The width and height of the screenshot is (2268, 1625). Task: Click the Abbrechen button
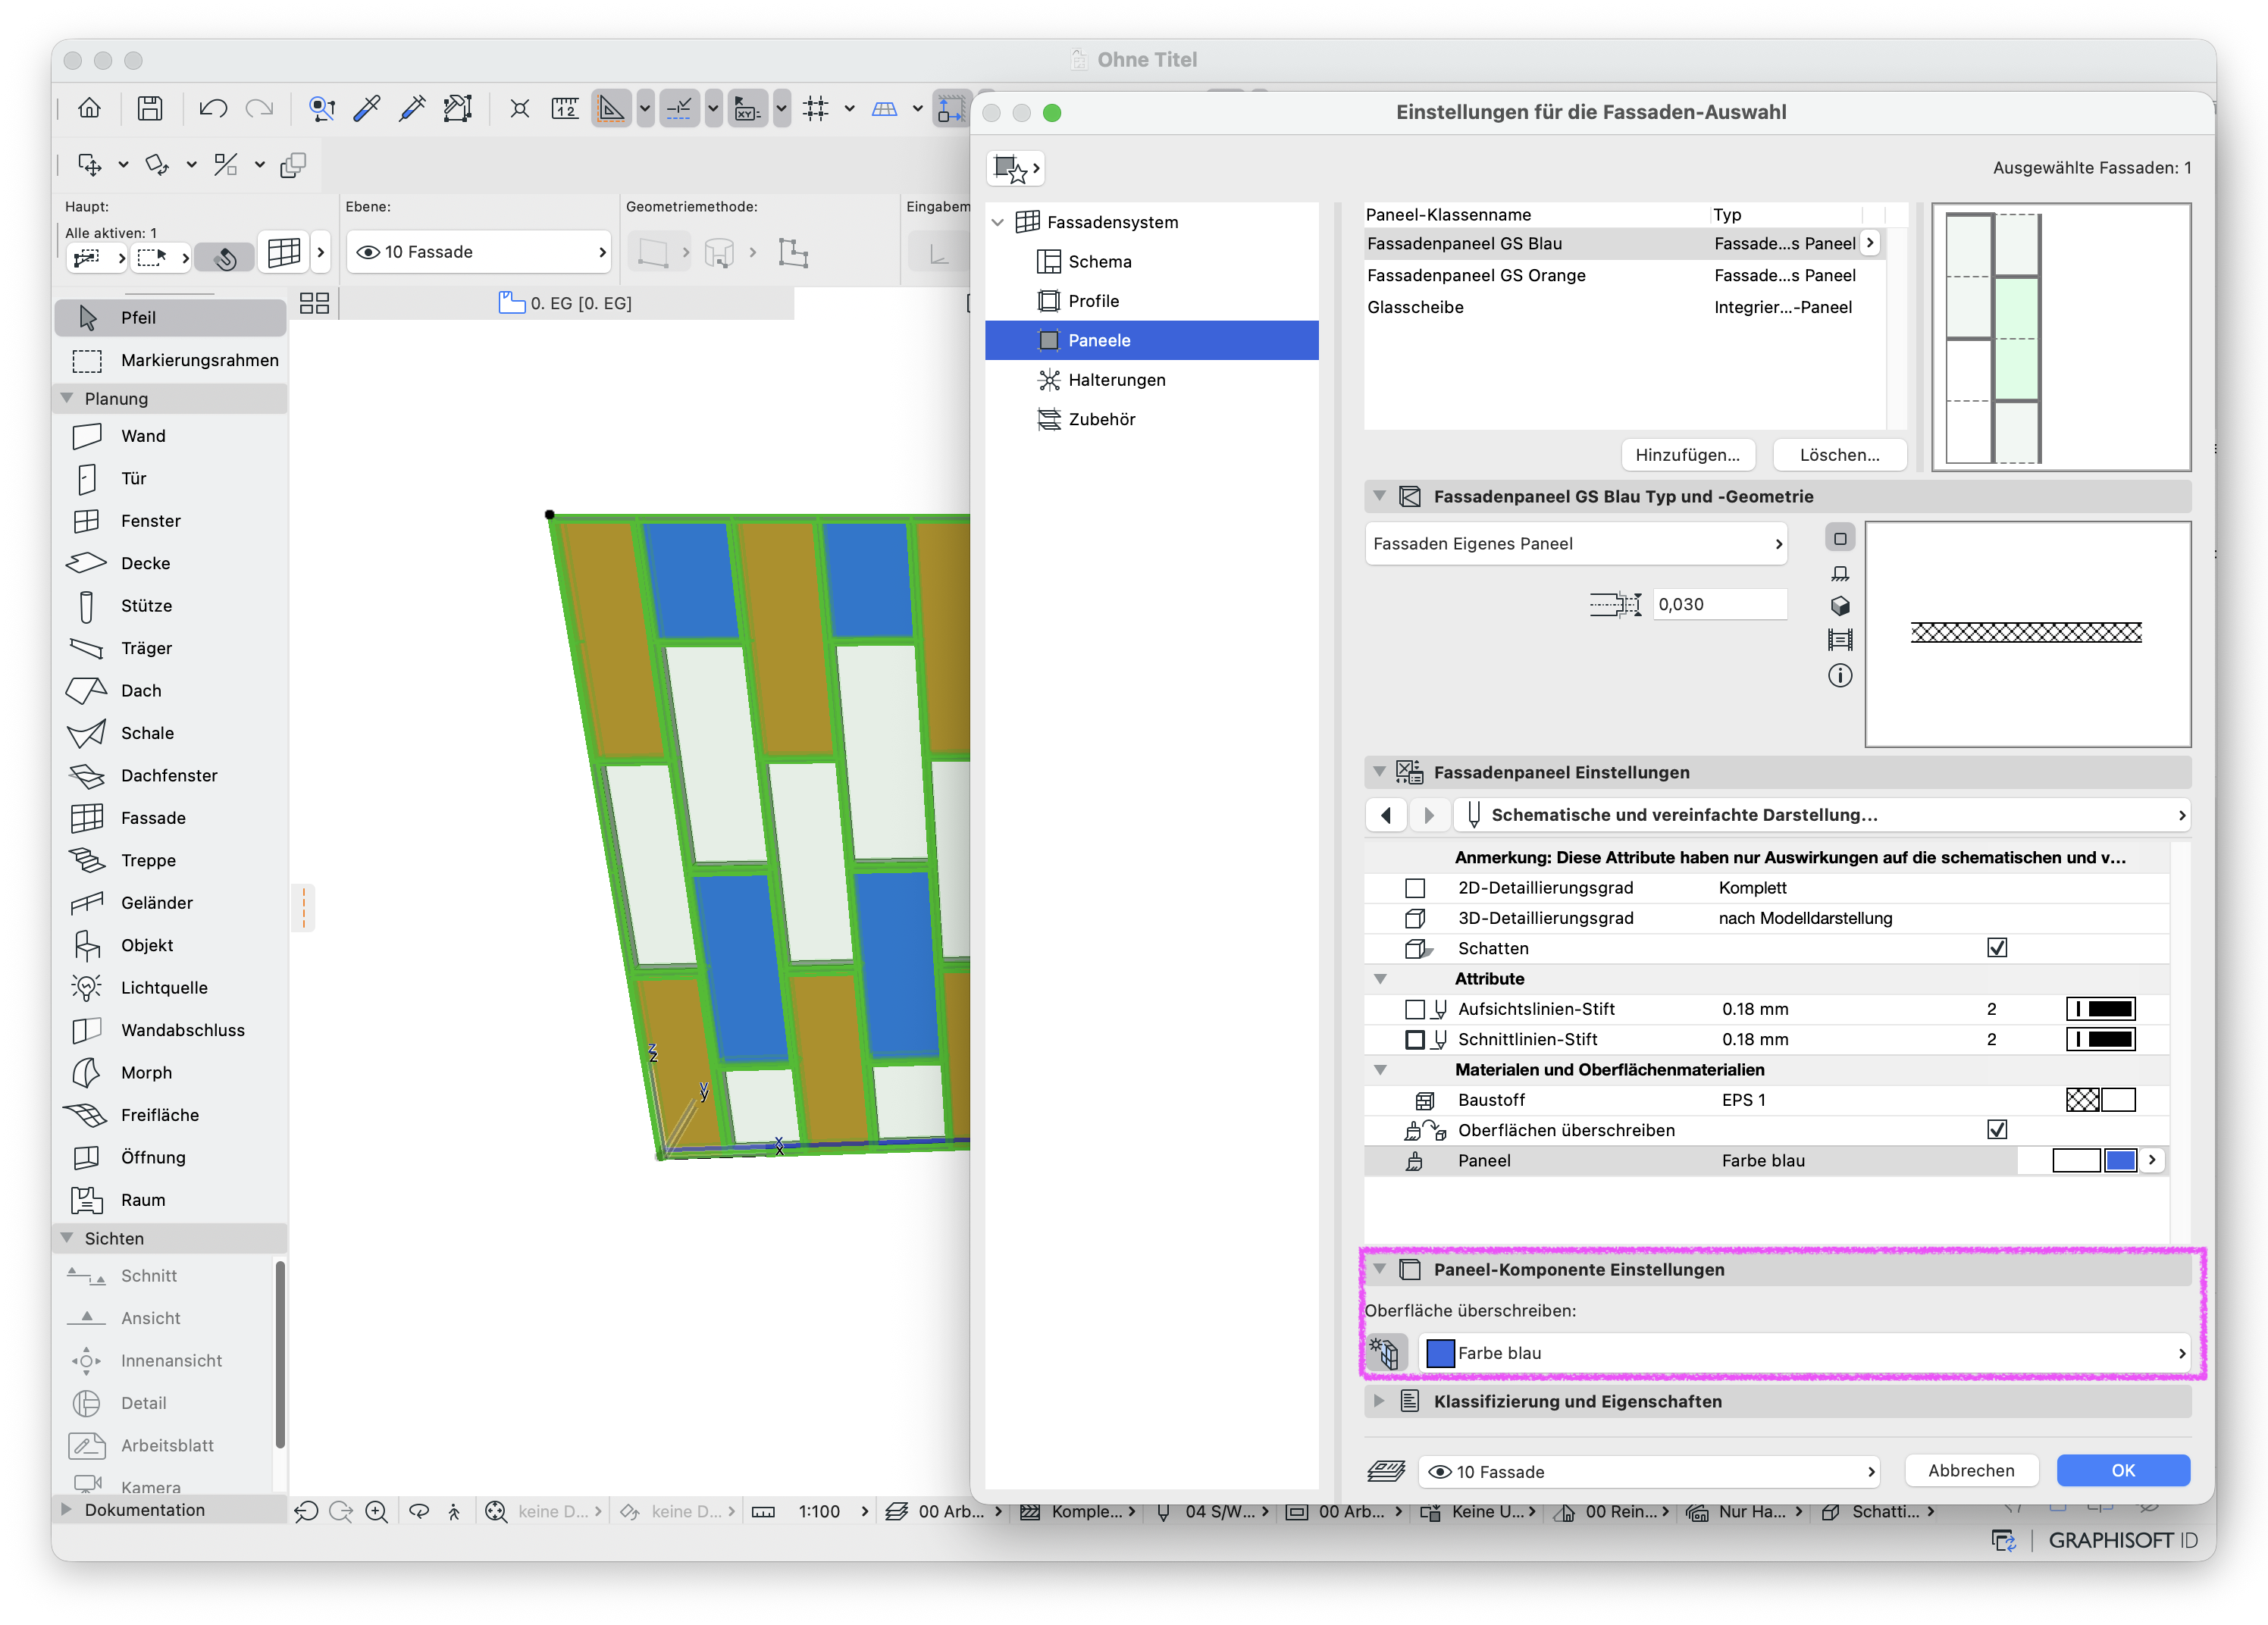click(x=1971, y=1471)
